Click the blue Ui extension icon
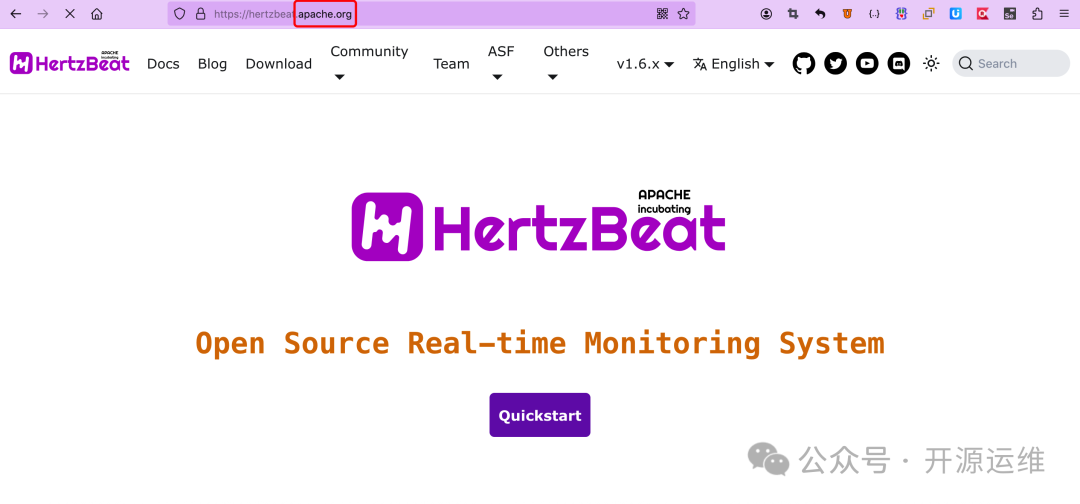The image size is (1080, 504). click(955, 14)
